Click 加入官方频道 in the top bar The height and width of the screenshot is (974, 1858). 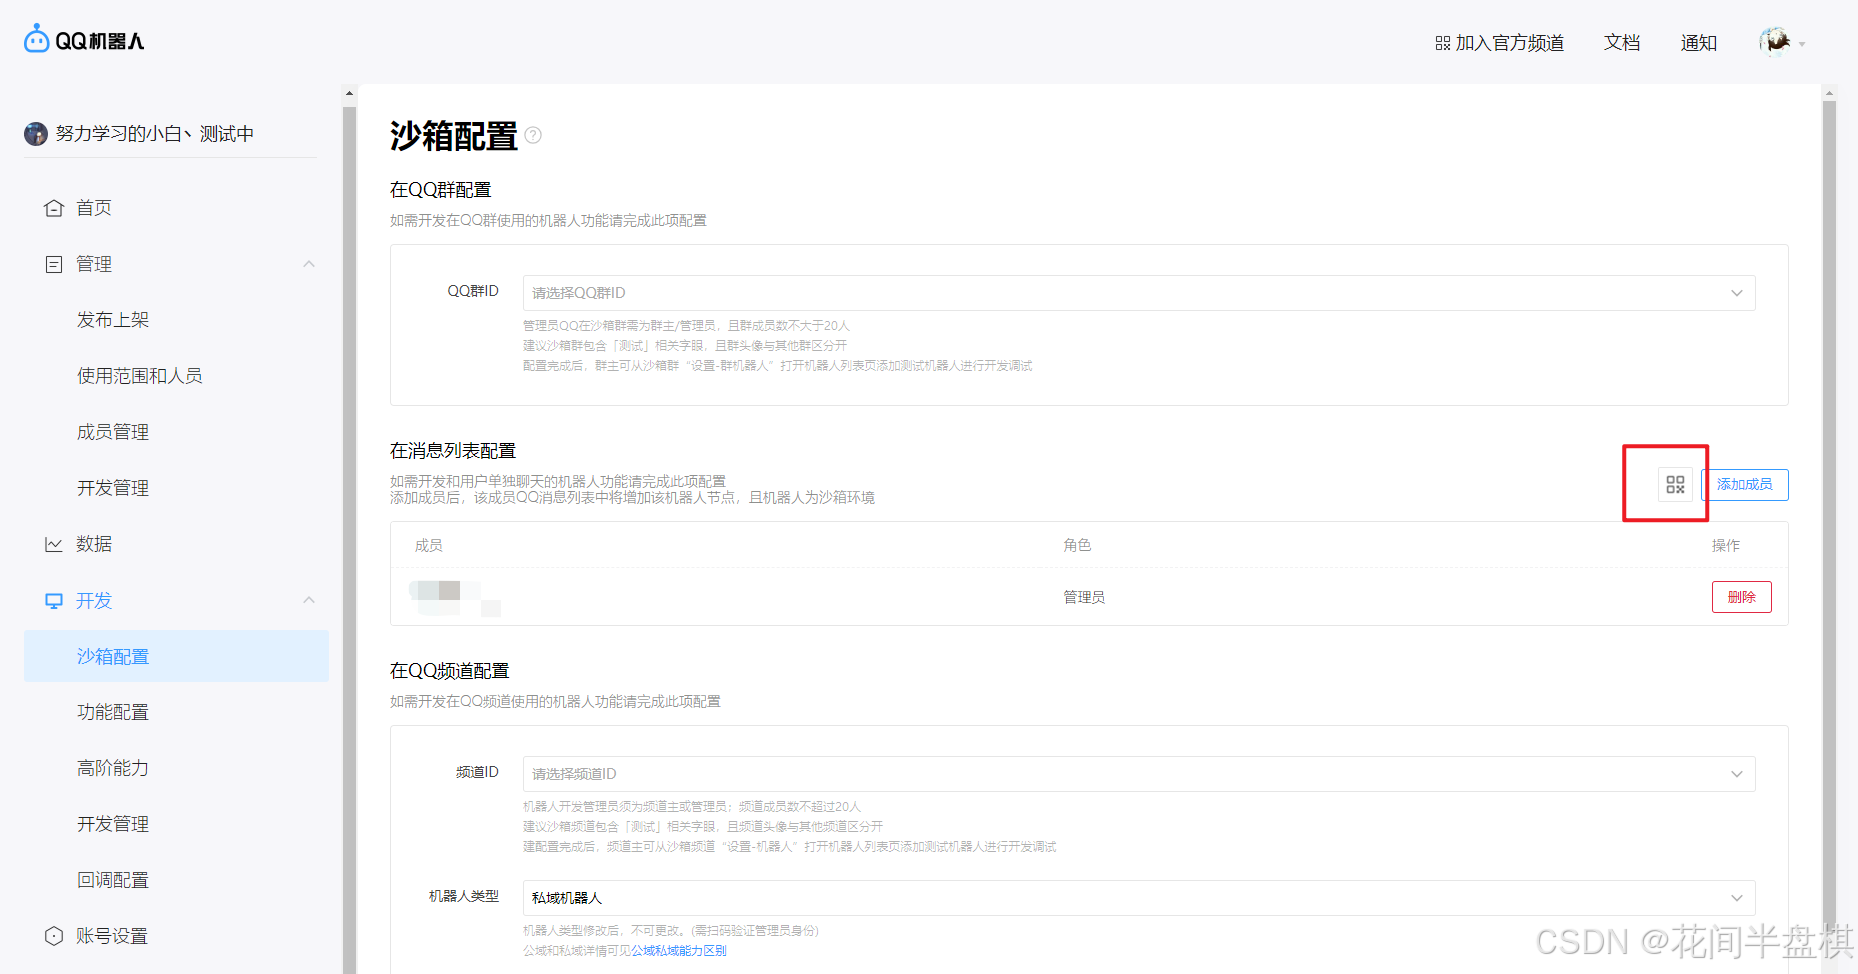[x=1509, y=43]
